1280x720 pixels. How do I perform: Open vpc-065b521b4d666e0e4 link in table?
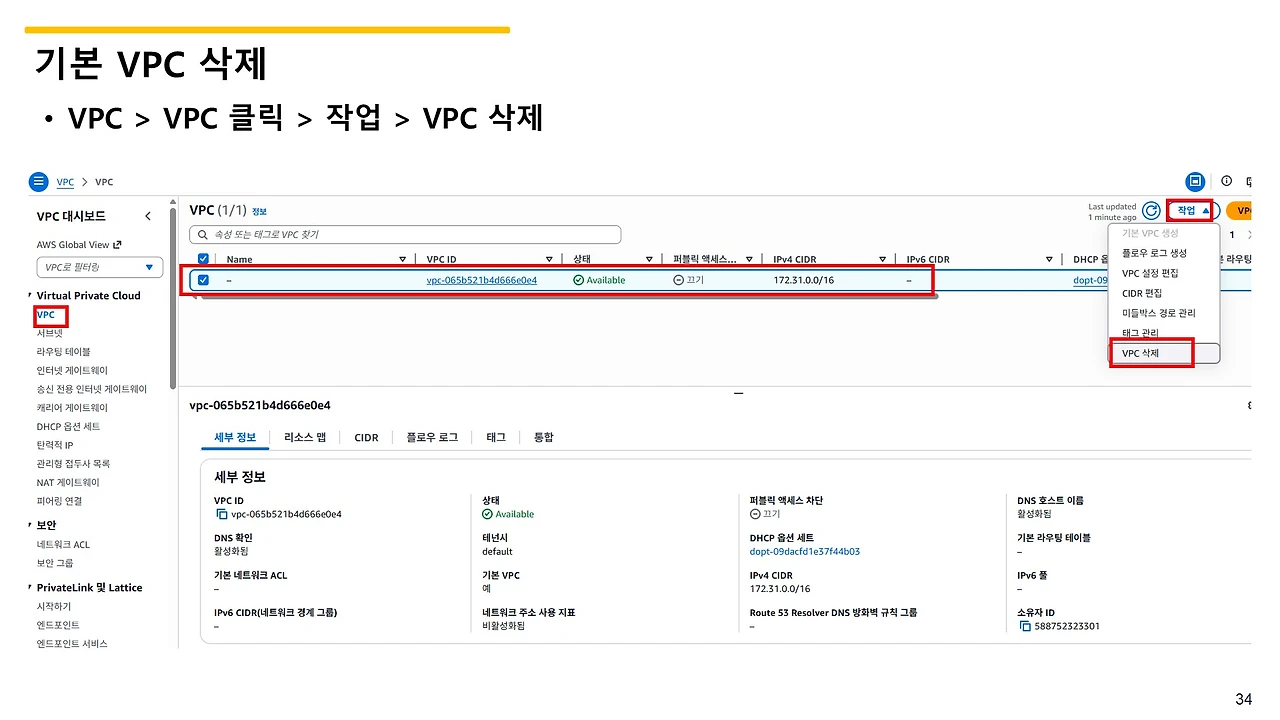[x=482, y=280]
